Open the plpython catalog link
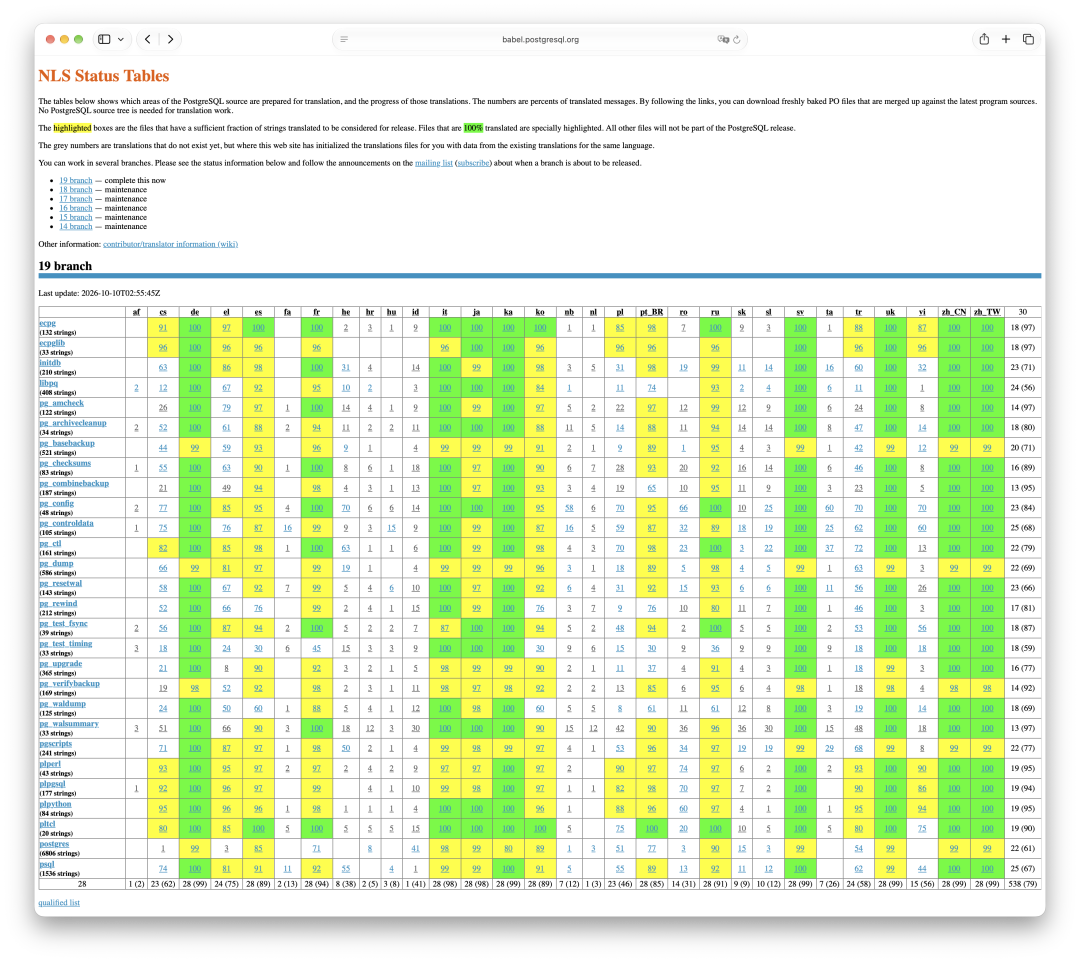This screenshot has height=962, width=1080. 56,804
